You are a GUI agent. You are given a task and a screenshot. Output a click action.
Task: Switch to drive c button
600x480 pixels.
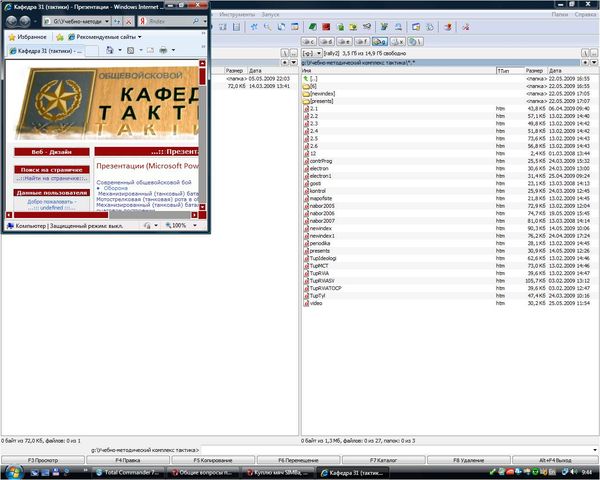click(308, 41)
